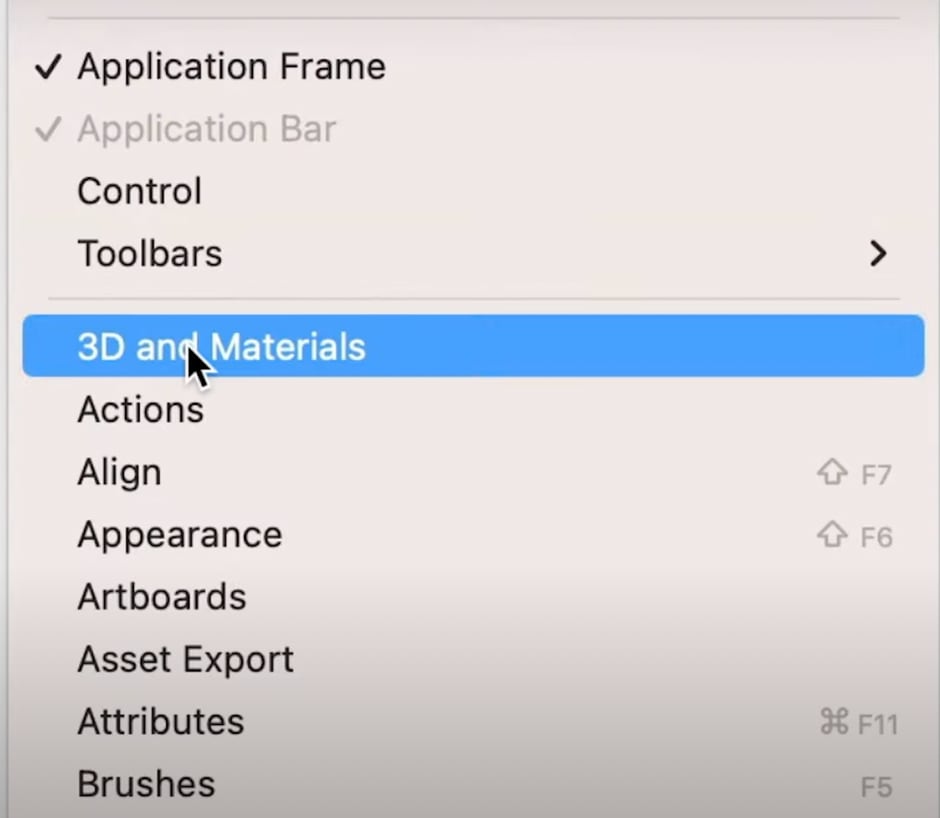The height and width of the screenshot is (818, 940).
Task: Click the greyed Application Bar checkmark
Action: coord(48,130)
